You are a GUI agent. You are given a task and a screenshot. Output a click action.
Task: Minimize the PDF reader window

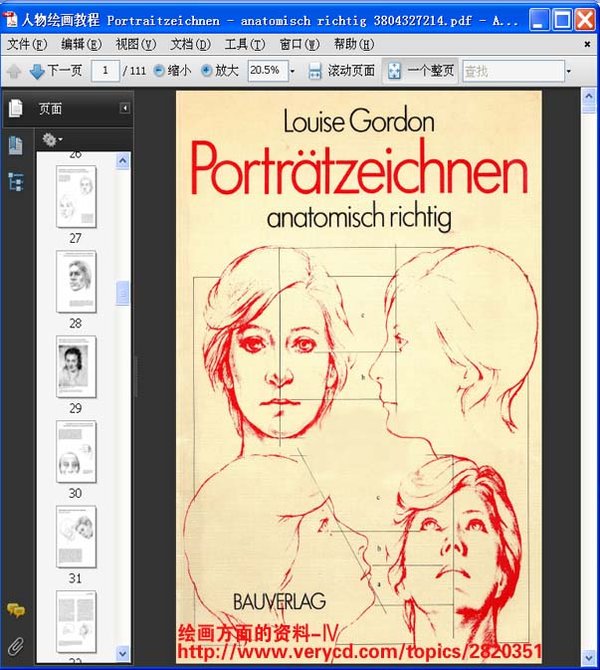[539, 20]
